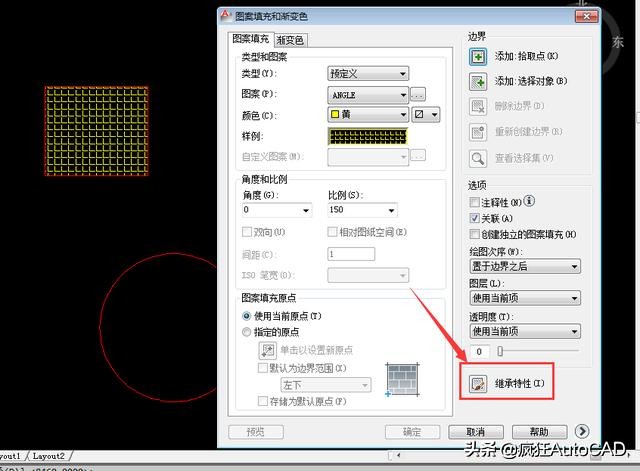Open the 类型 type dropdown
Image resolution: width=640 pixels, height=471 pixels.
[368, 74]
